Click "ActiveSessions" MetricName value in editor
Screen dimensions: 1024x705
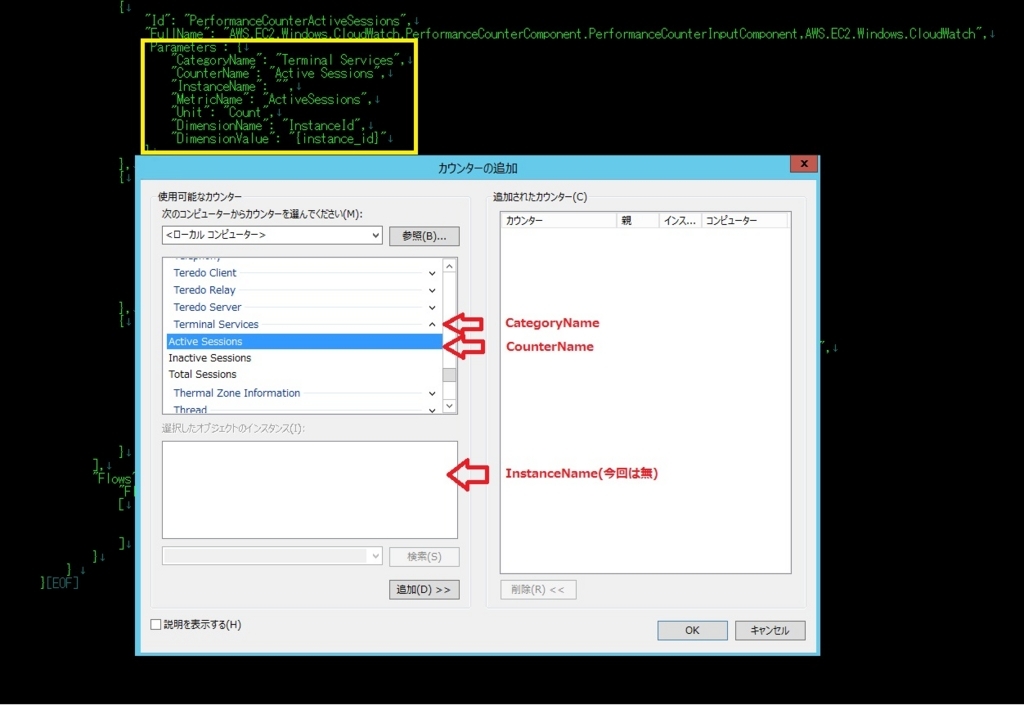point(315,99)
